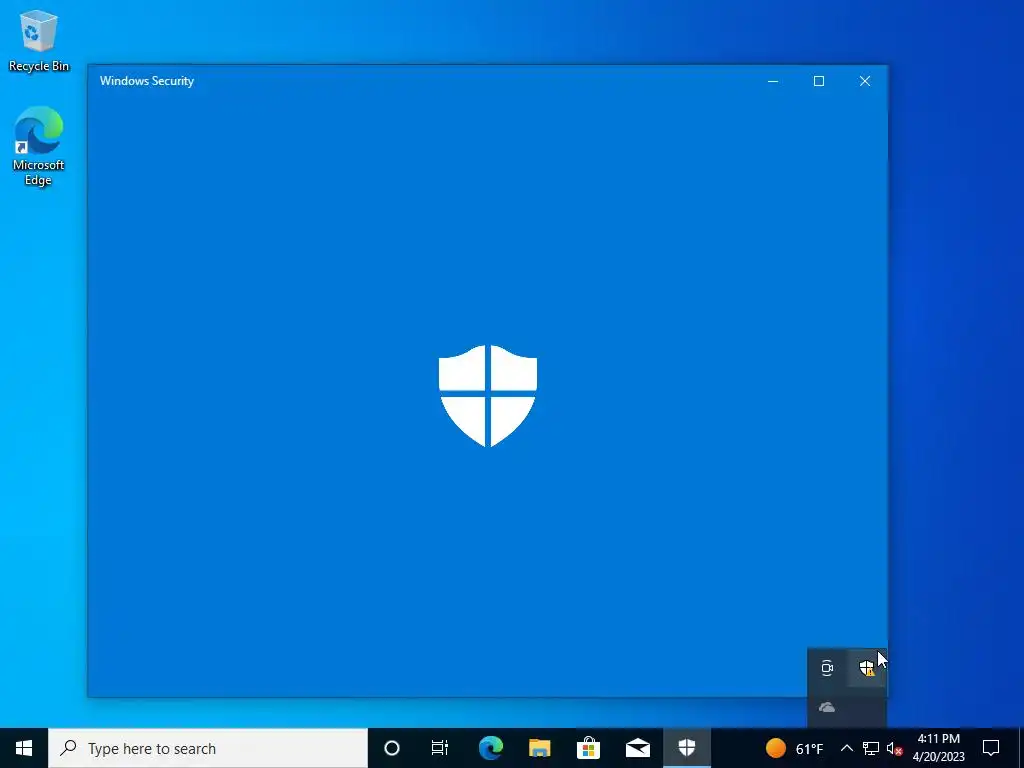The width and height of the screenshot is (1024, 768).
Task: Click the OneDrive cloud icon in the tray flyout
Action: coord(827,707)
